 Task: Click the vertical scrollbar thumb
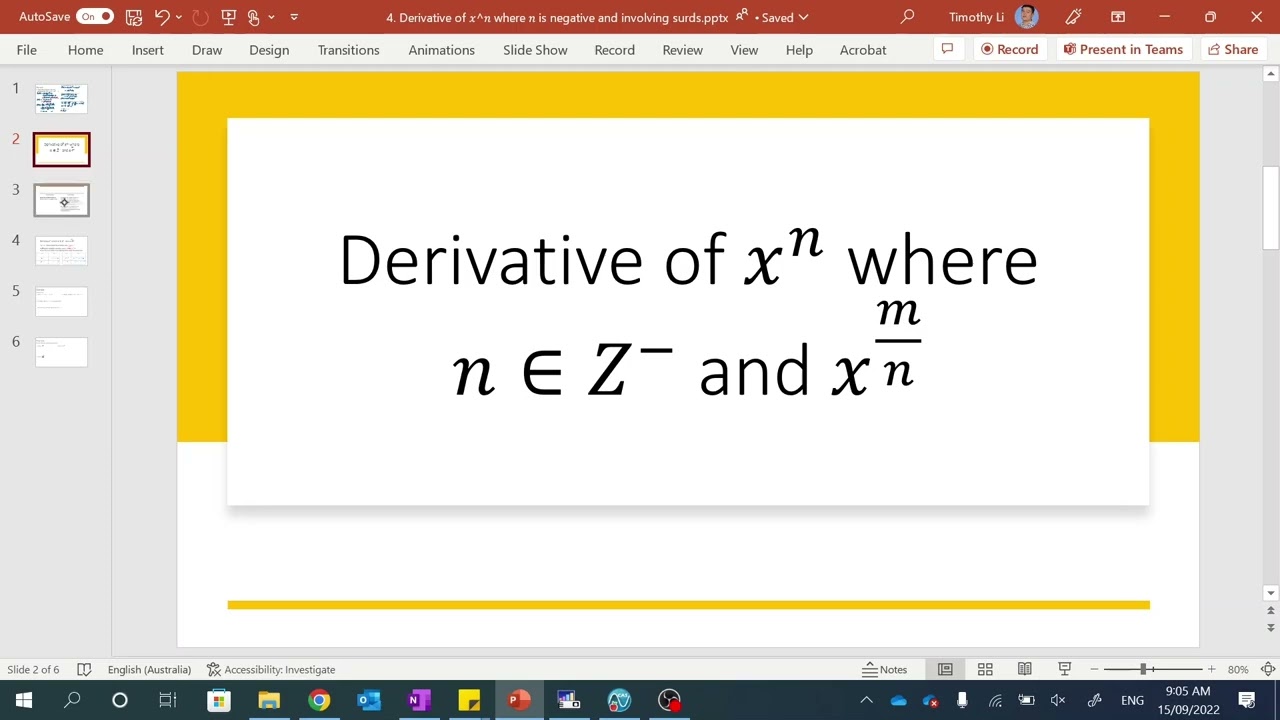pos(1271,208)
